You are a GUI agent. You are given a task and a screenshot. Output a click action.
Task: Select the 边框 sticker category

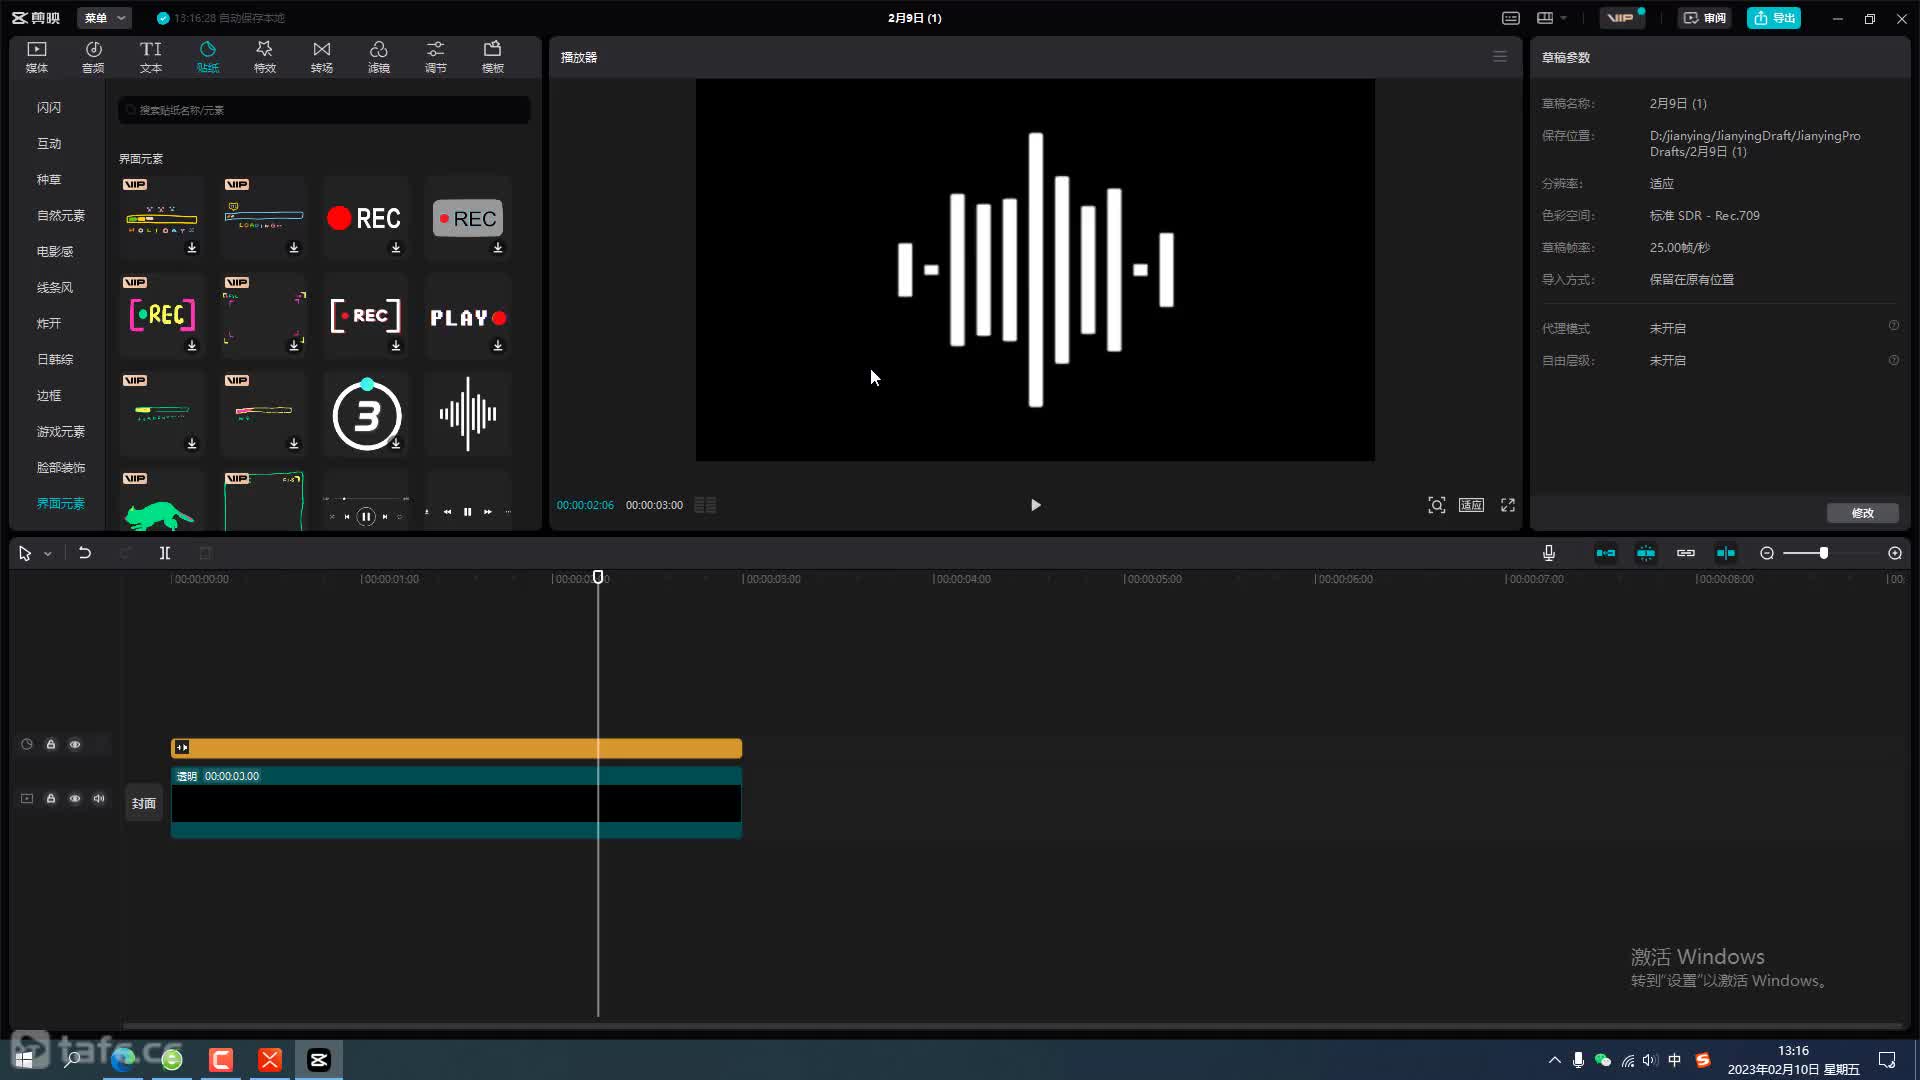[49, 395]
